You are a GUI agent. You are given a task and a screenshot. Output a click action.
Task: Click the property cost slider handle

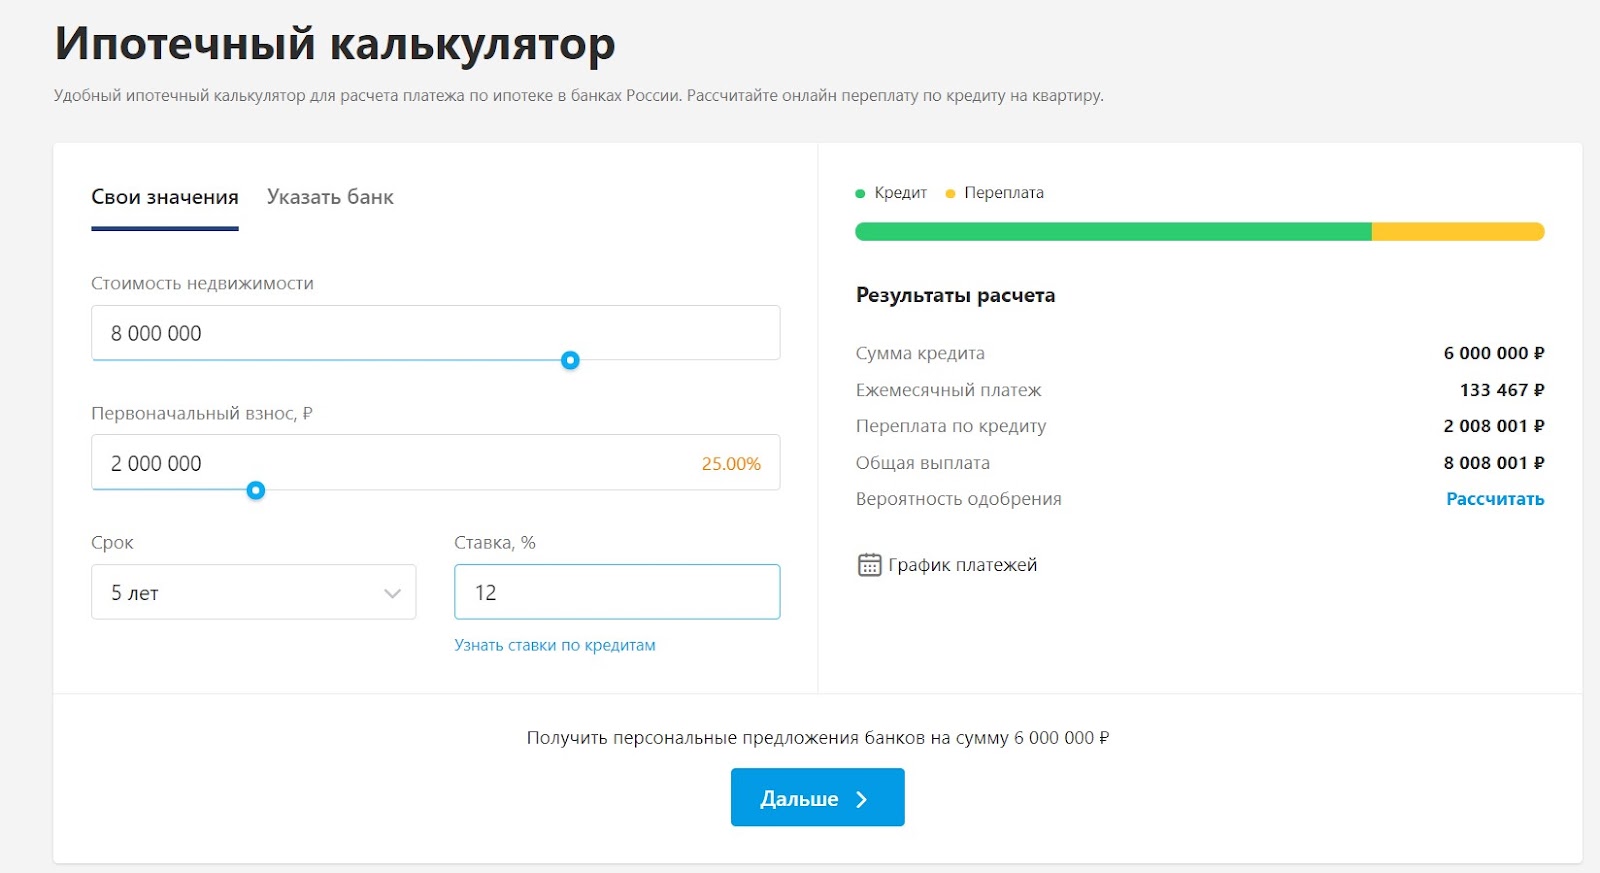pos(570,360)
